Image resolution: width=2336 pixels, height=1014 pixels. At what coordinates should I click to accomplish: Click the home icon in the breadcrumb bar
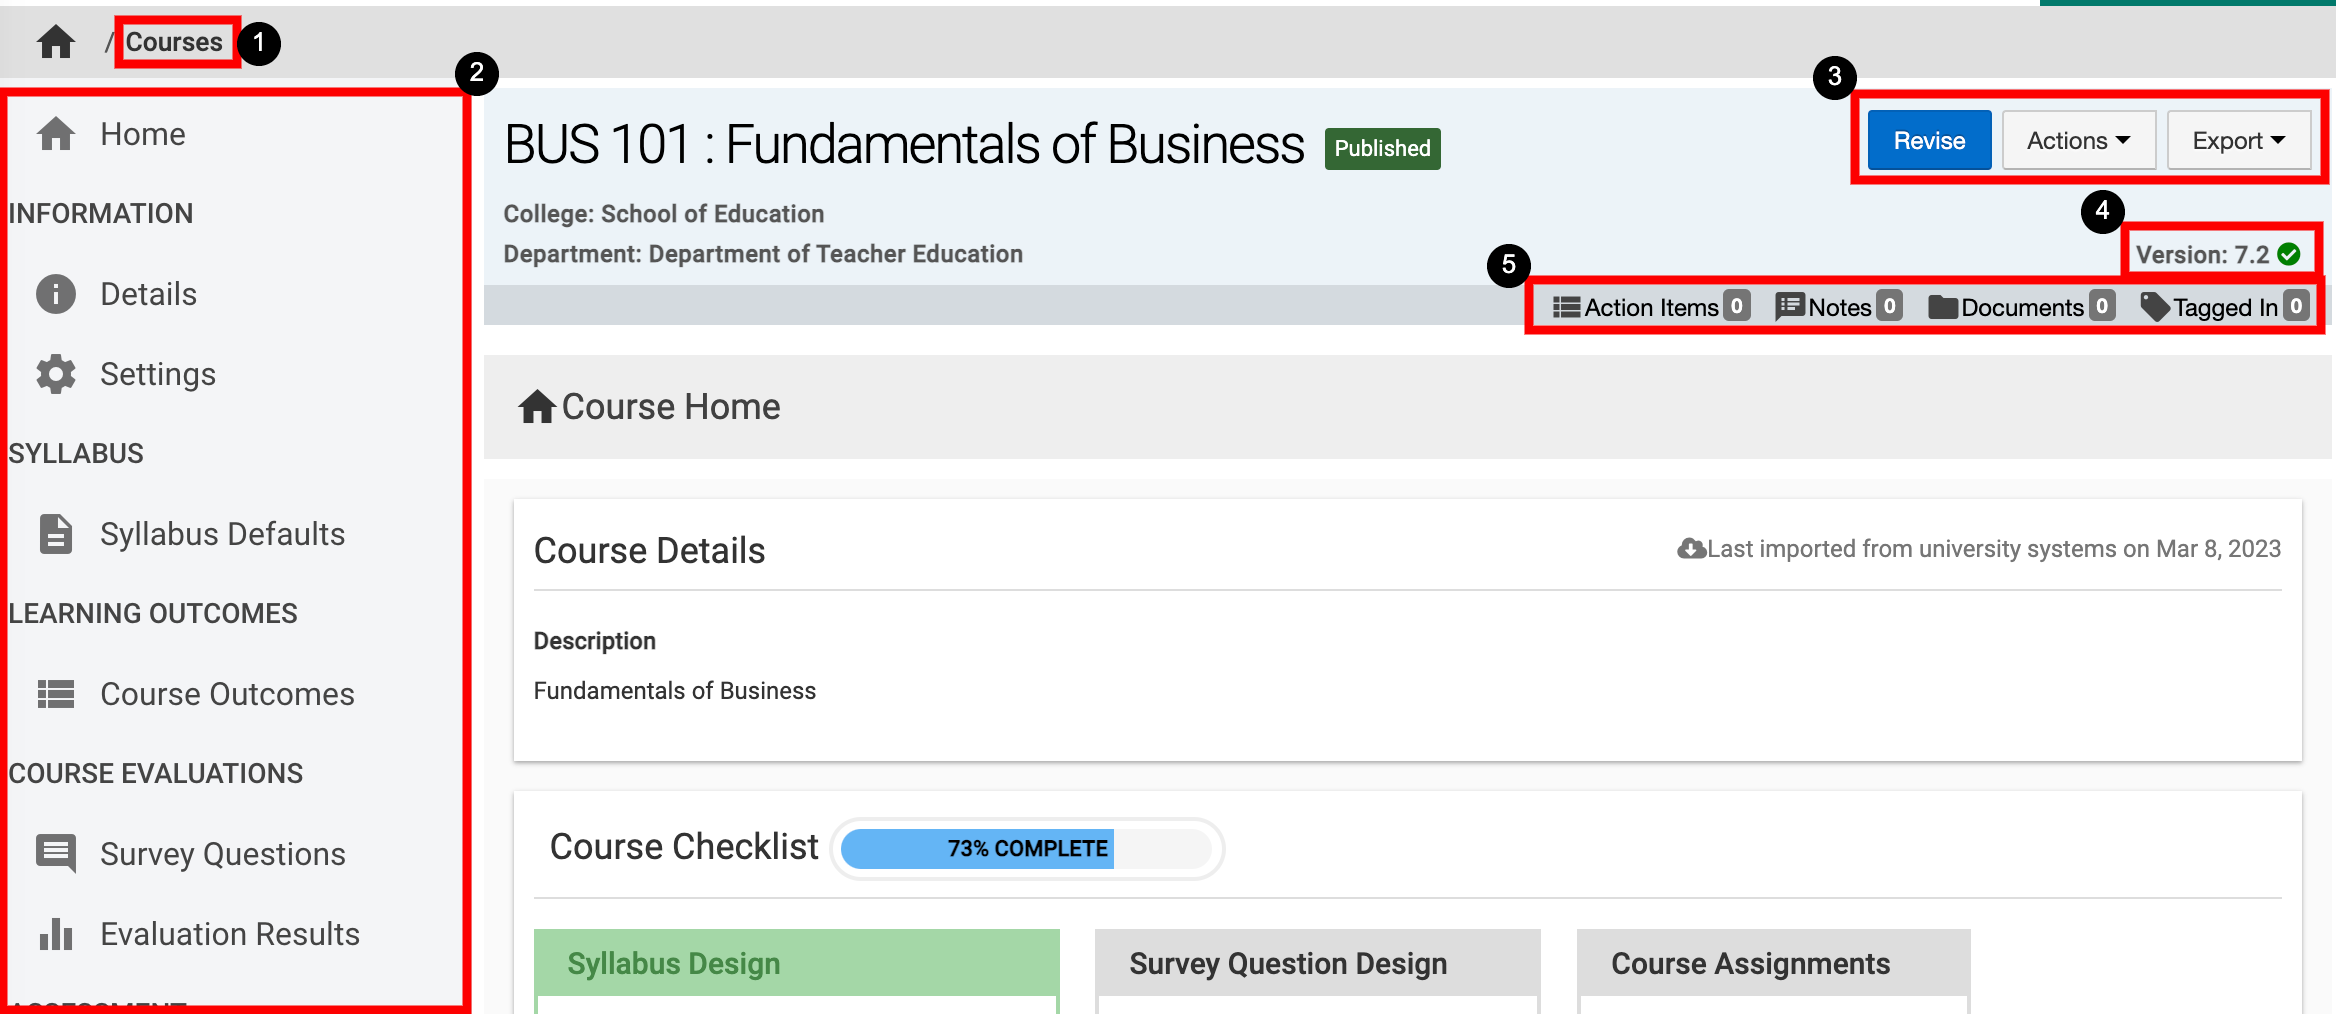56,42
